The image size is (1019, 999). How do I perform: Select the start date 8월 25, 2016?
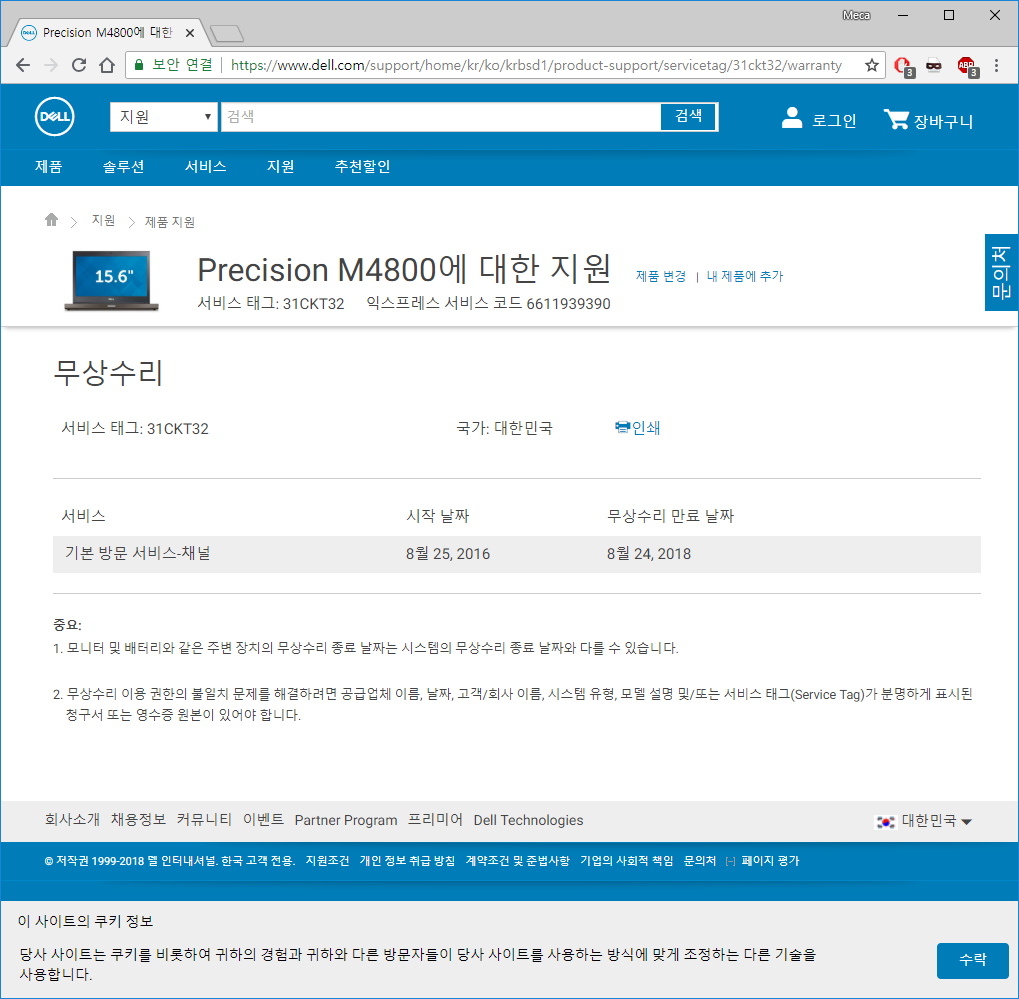point(448,554)
